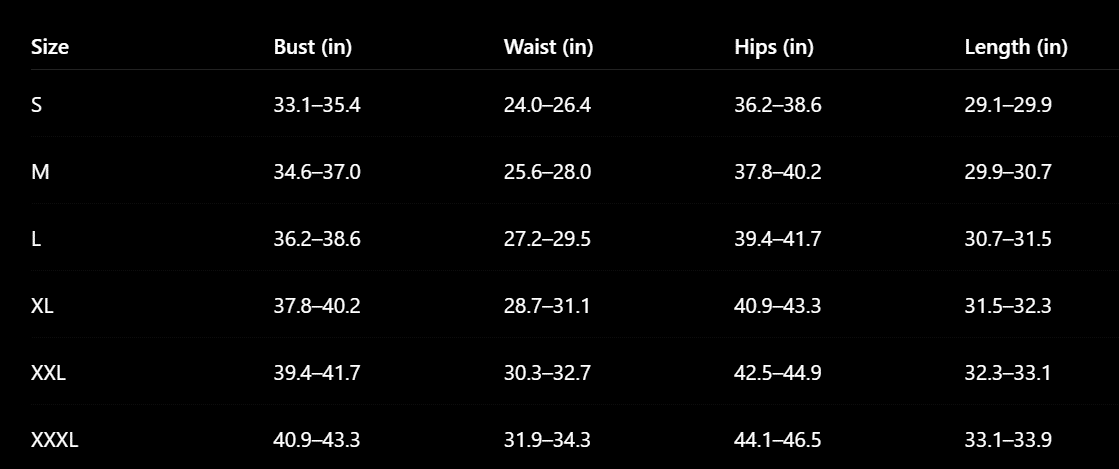This screenshot has width=1119, height=469.
Task: Click the Size column header
Action: coord(50,47)
